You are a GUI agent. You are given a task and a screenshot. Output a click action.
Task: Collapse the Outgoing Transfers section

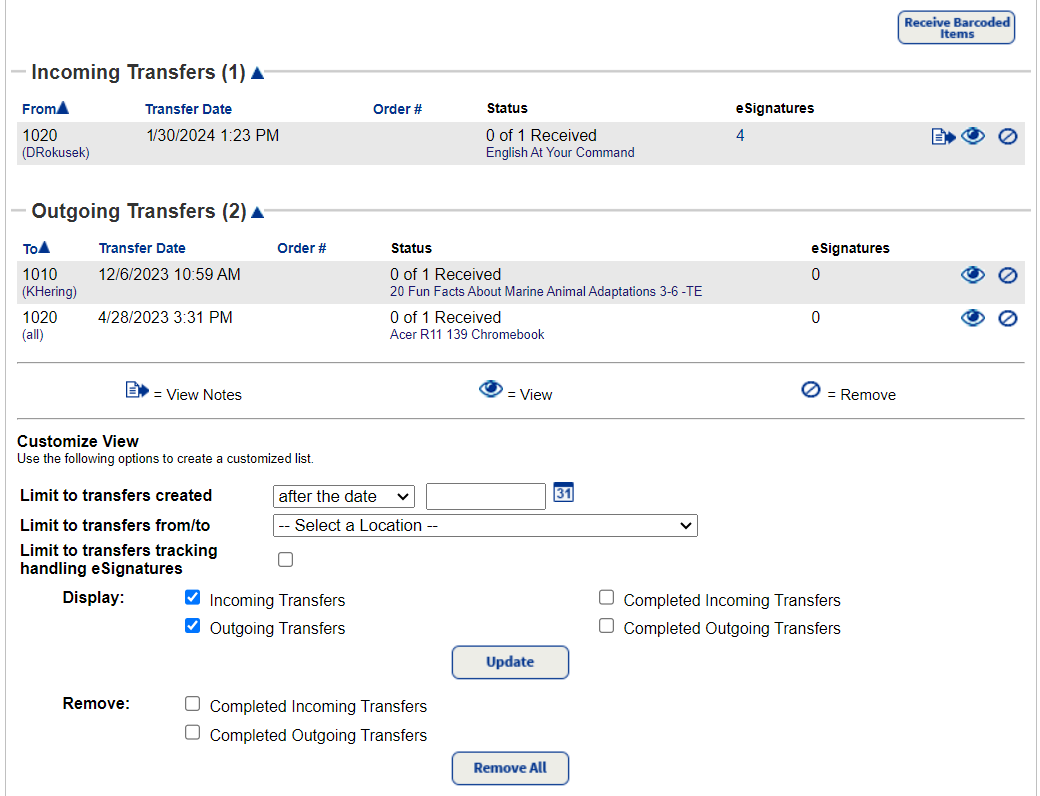coord(257,211)
